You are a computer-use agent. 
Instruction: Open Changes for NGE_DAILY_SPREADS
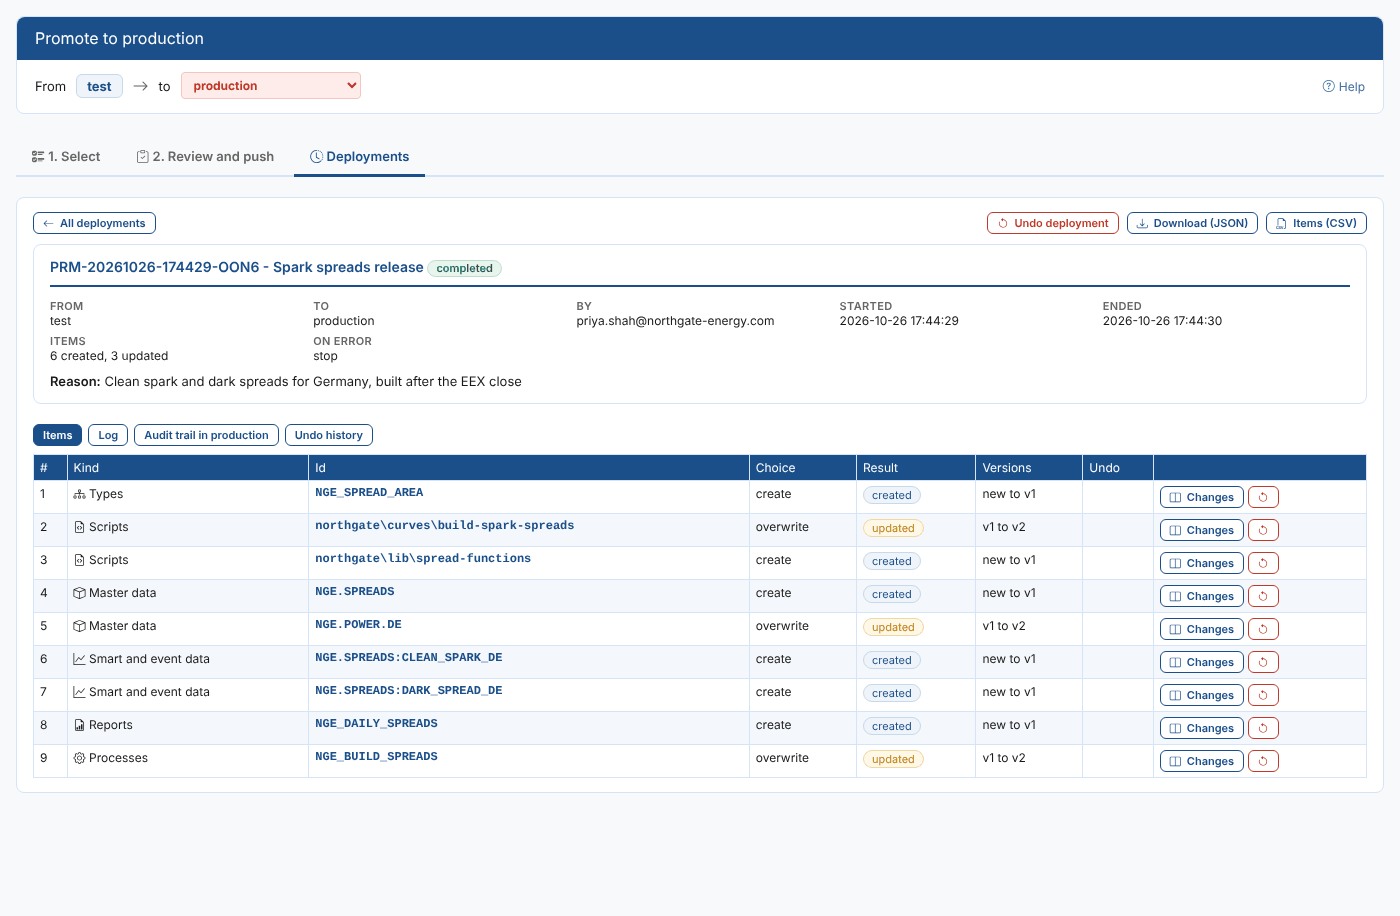tap(1202, 728)
